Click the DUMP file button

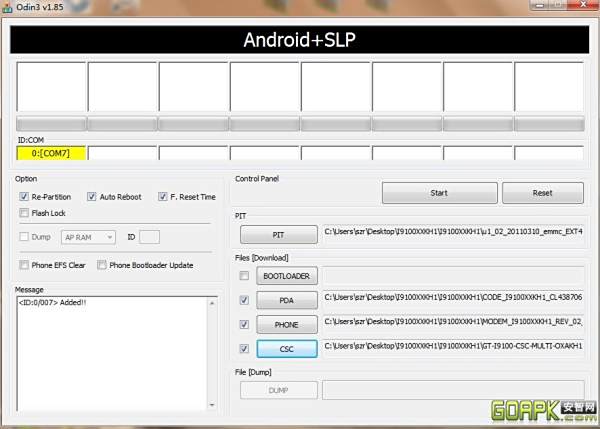279,390
